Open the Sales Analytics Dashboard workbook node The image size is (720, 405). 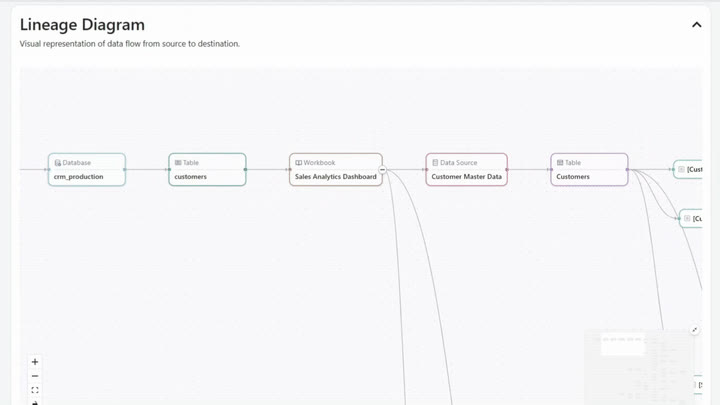336,169
